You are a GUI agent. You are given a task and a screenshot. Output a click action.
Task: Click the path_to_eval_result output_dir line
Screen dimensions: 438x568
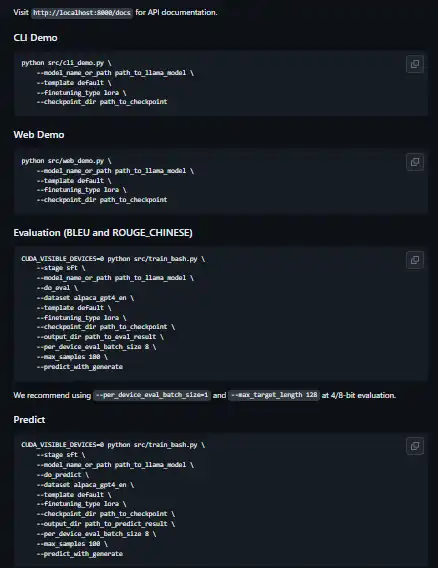click(100, 337)
